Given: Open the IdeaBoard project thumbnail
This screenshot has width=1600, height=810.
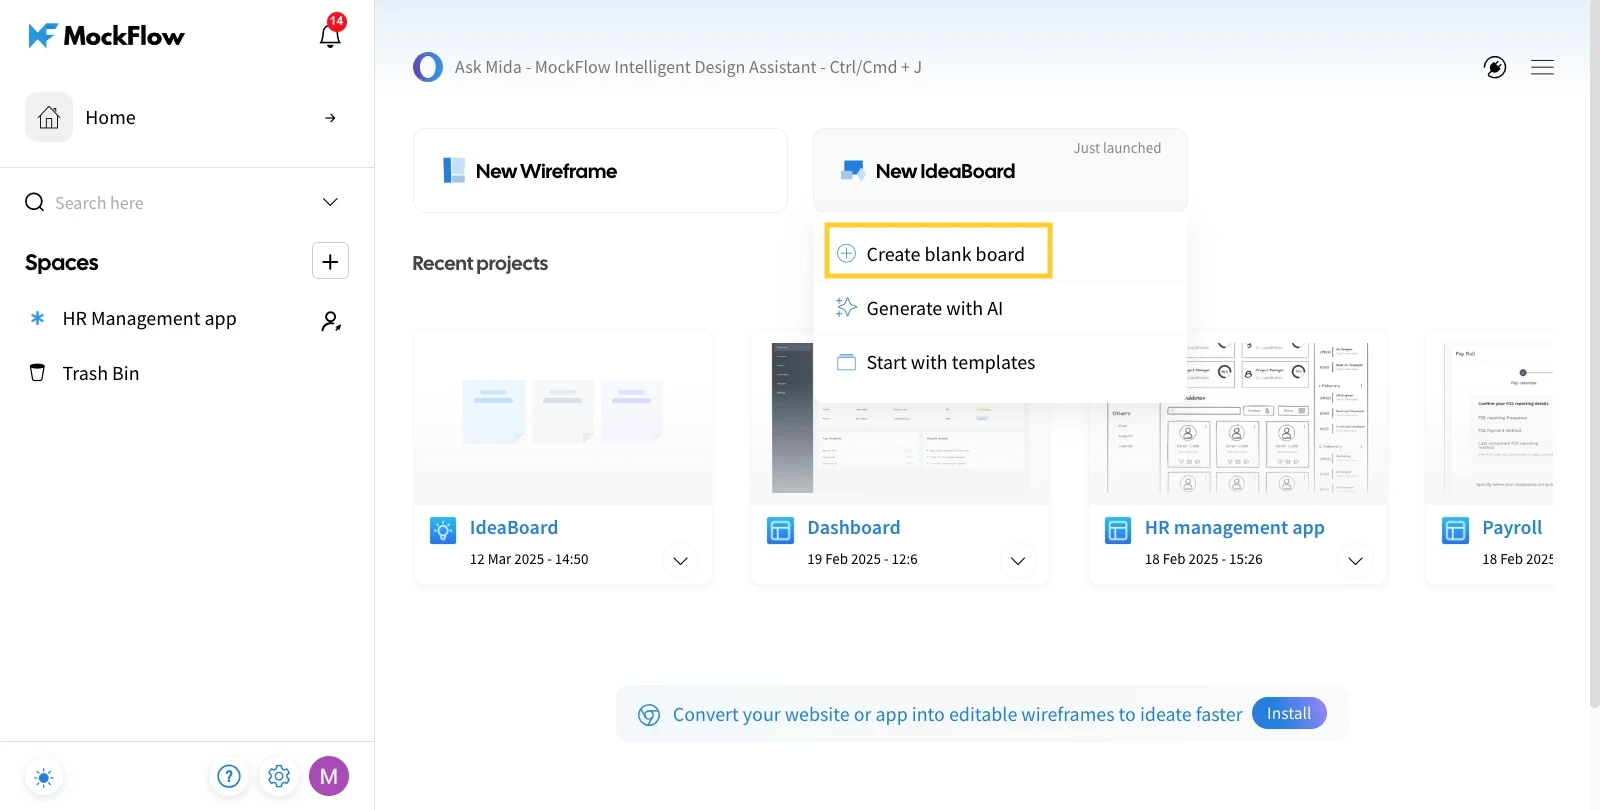Looking at the screenshot, I should tap(563, 416).
